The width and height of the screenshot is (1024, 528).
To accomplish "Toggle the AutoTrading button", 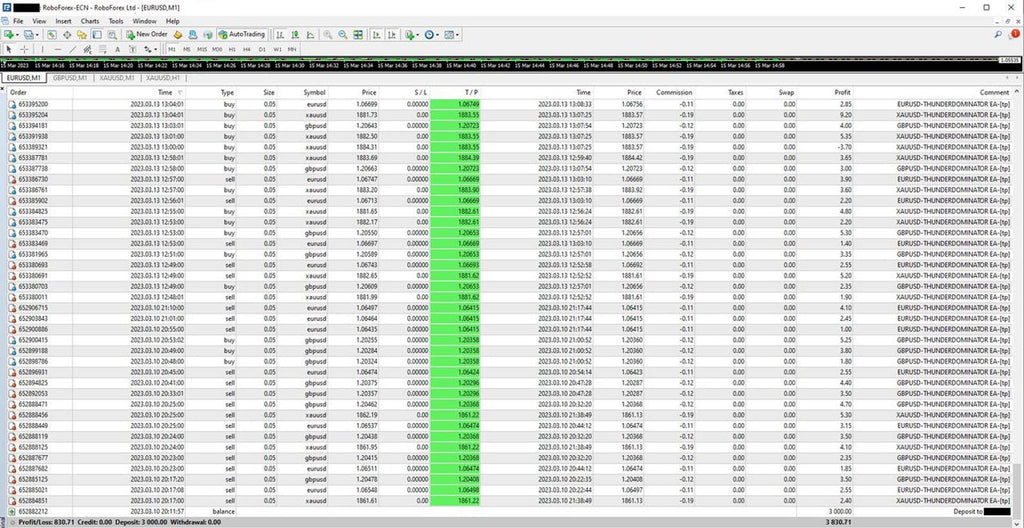I will (x=241, y=34).
